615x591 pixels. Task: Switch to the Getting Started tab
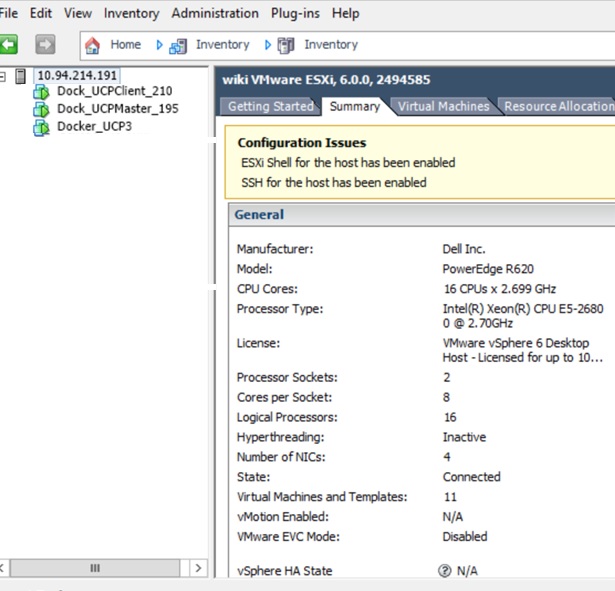(x=270, y=106)
